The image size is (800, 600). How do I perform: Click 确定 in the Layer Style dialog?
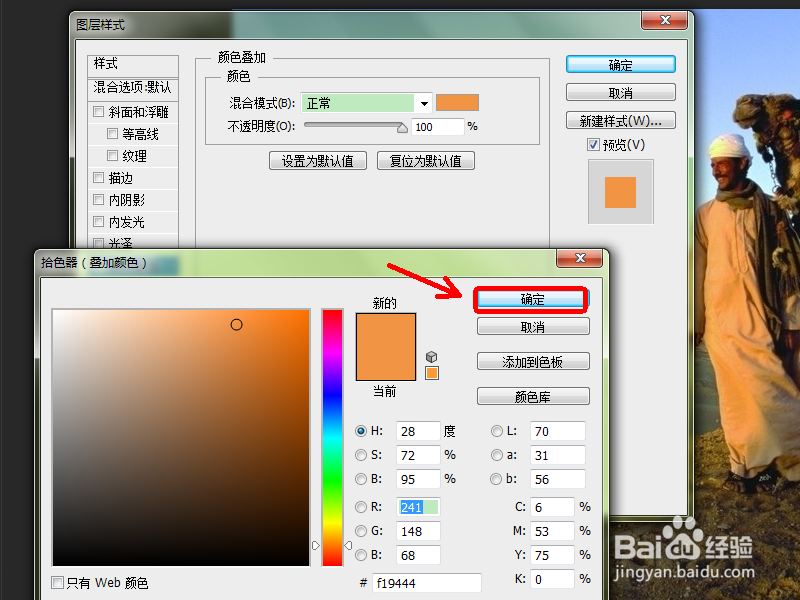point(620,65)
